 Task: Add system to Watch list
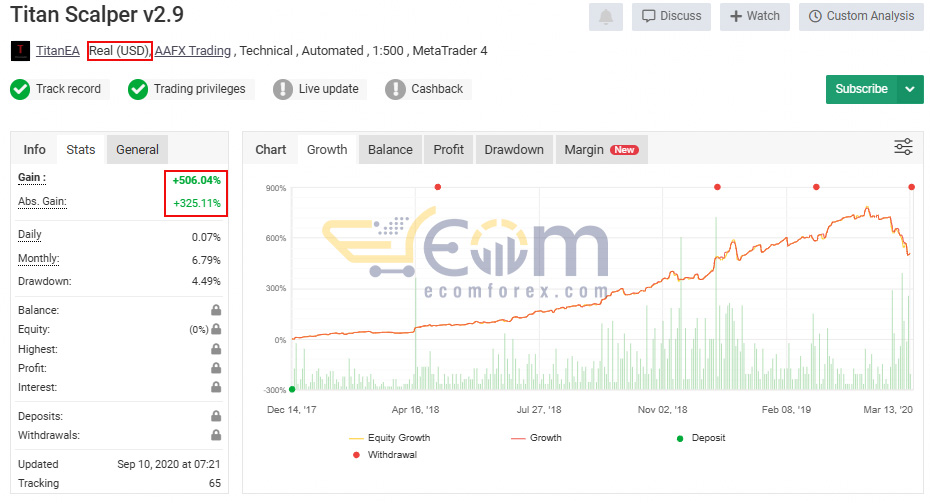[754, 17]
